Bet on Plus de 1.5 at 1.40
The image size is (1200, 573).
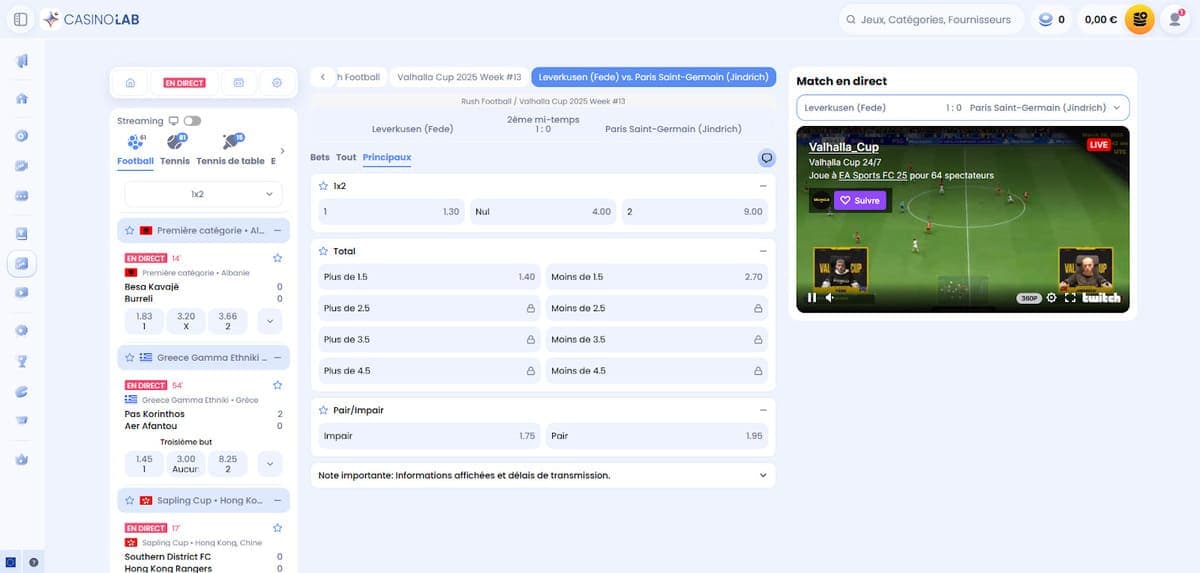[x=429, y=277]
